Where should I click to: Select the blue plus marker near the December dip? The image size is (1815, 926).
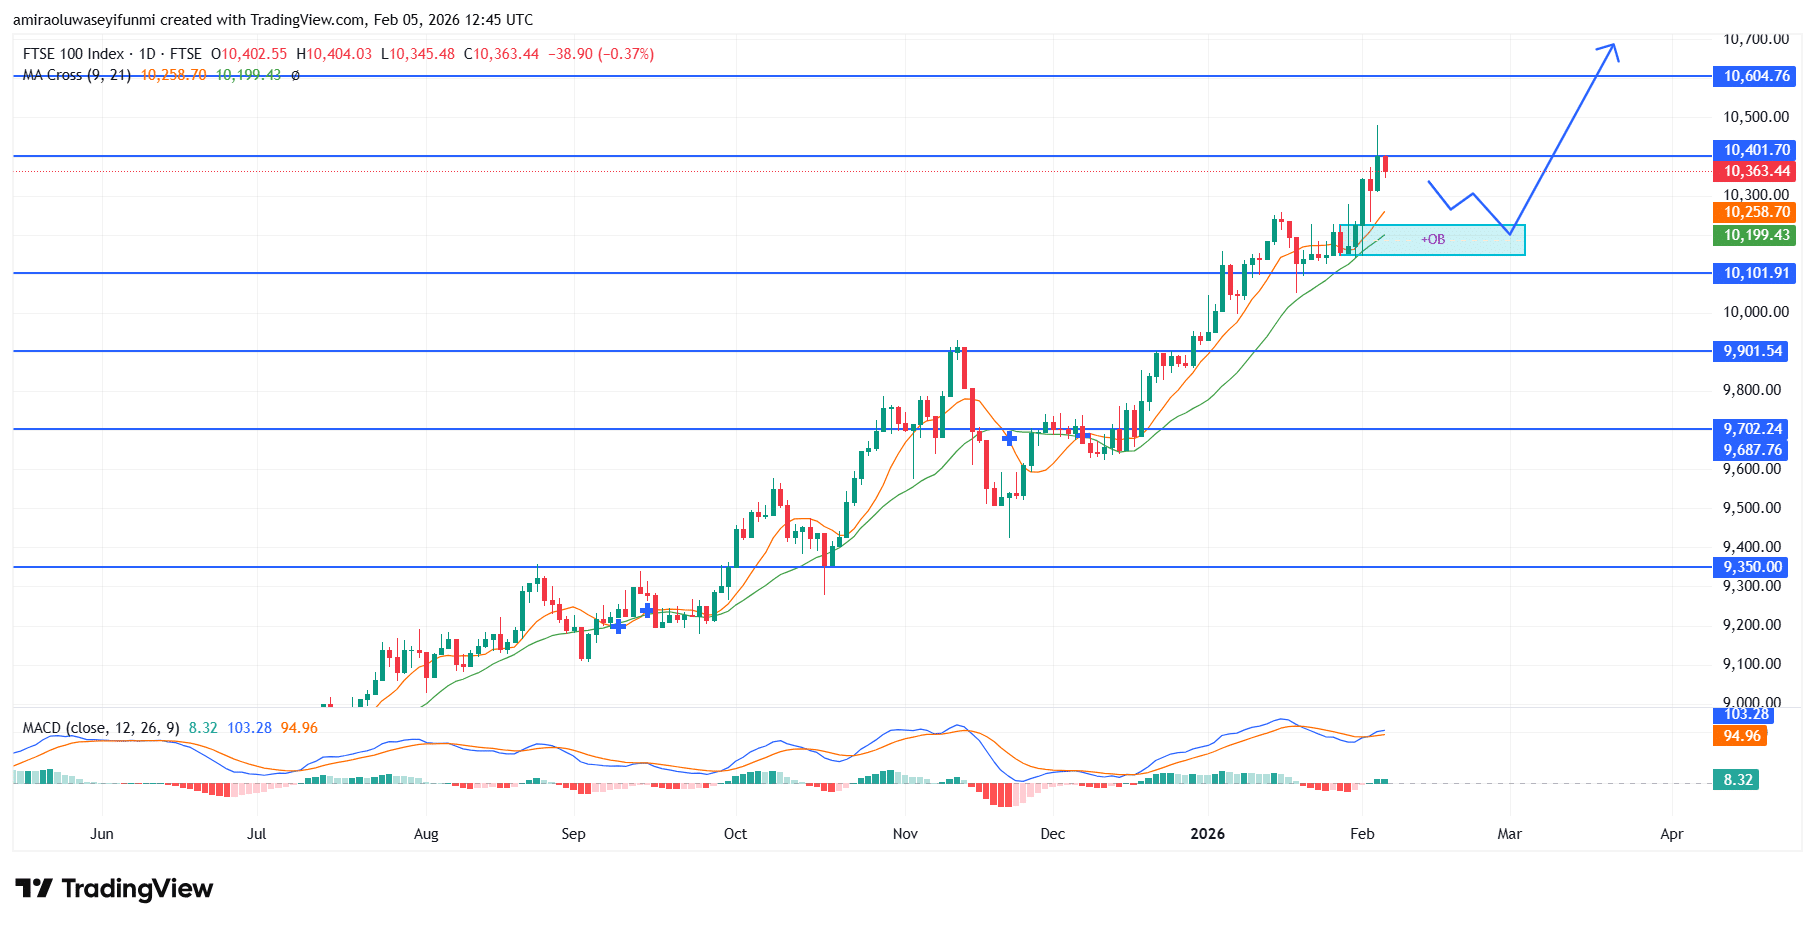coord(1009,438)
